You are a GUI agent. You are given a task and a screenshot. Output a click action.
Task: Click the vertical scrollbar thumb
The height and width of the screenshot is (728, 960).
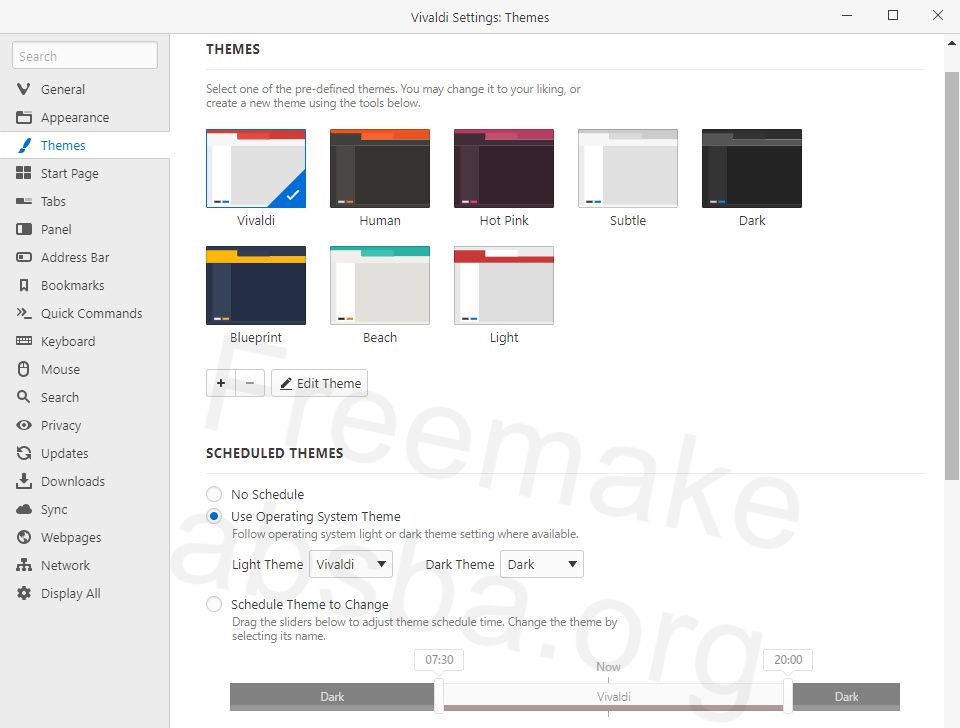(951, 276)
